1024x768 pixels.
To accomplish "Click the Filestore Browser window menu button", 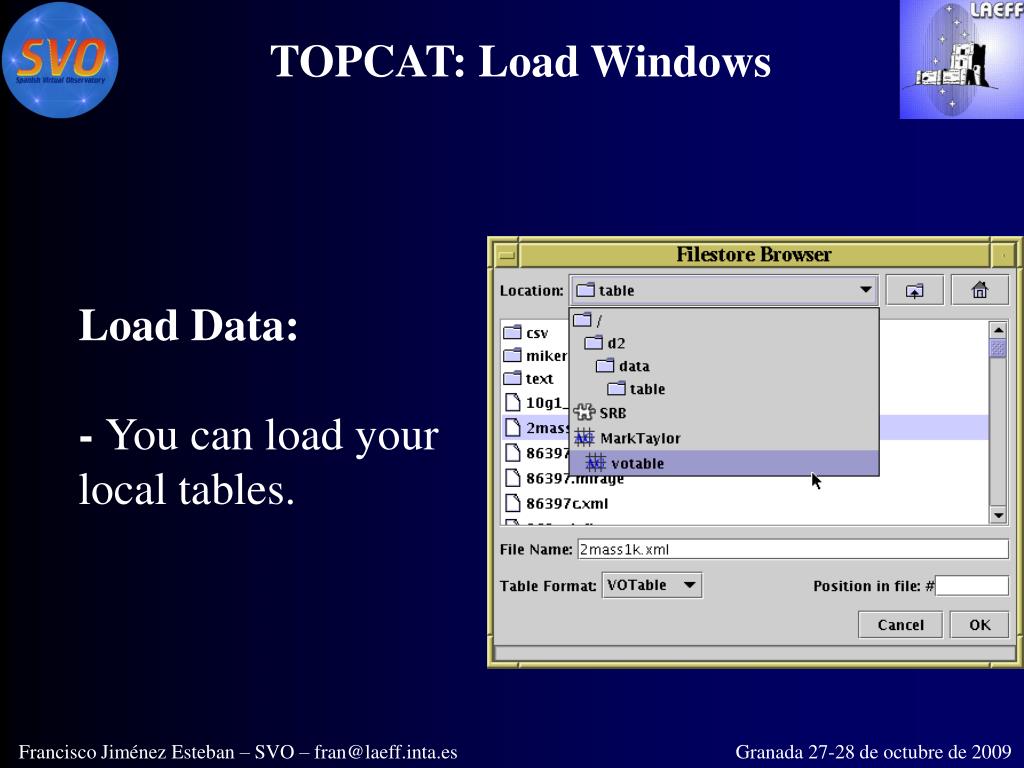I will [x=506, y=255].
